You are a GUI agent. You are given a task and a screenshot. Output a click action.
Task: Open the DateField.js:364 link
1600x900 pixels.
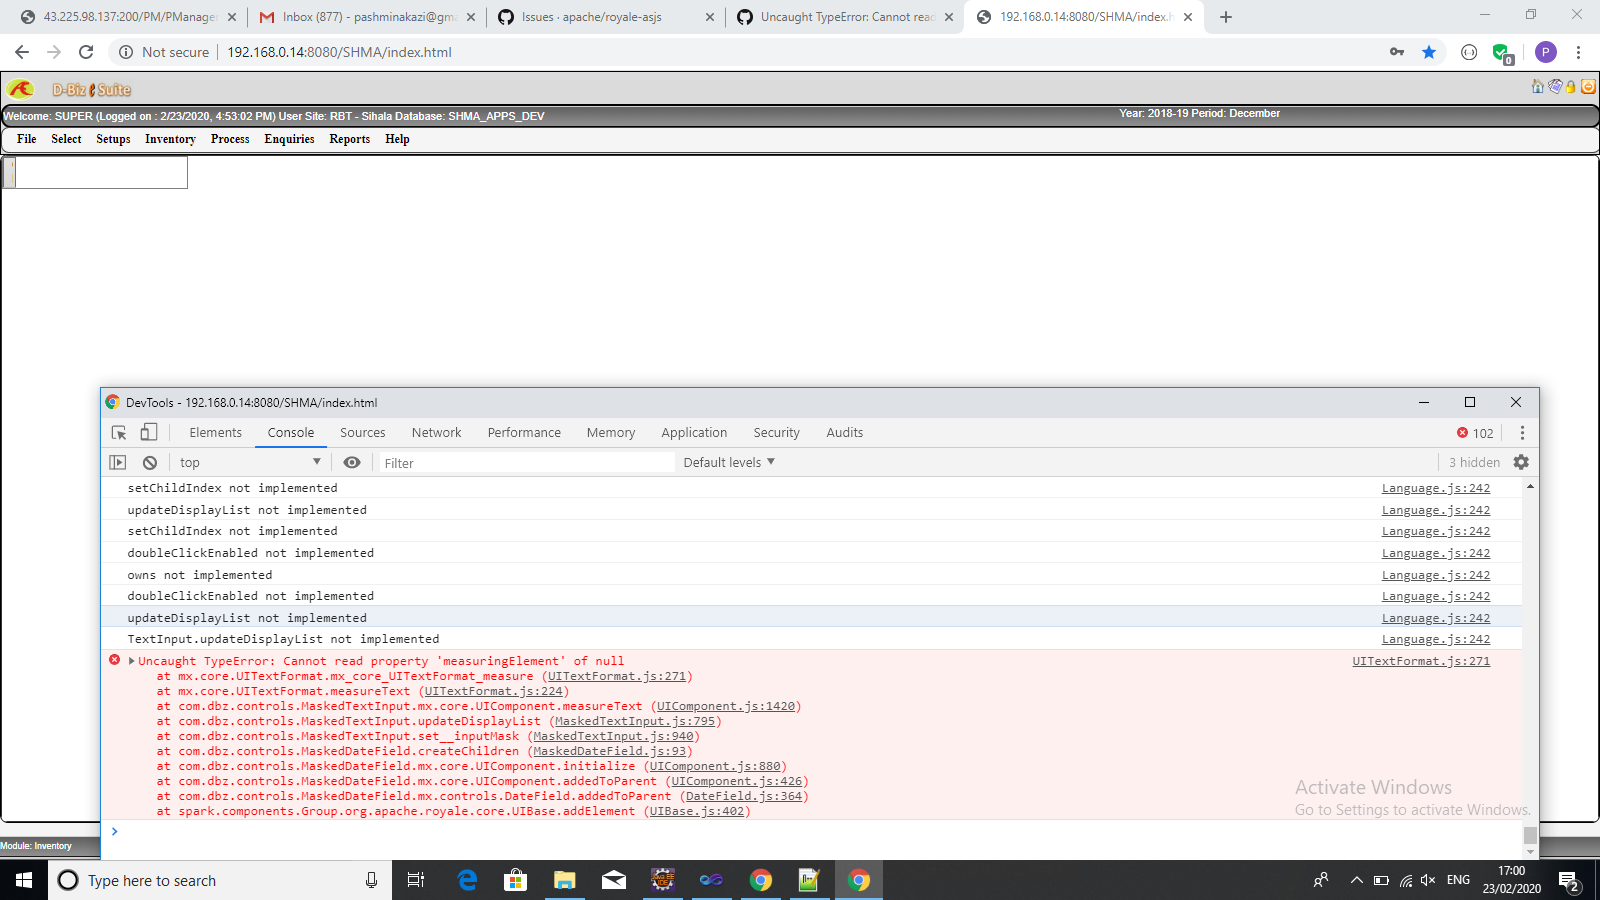744,796
